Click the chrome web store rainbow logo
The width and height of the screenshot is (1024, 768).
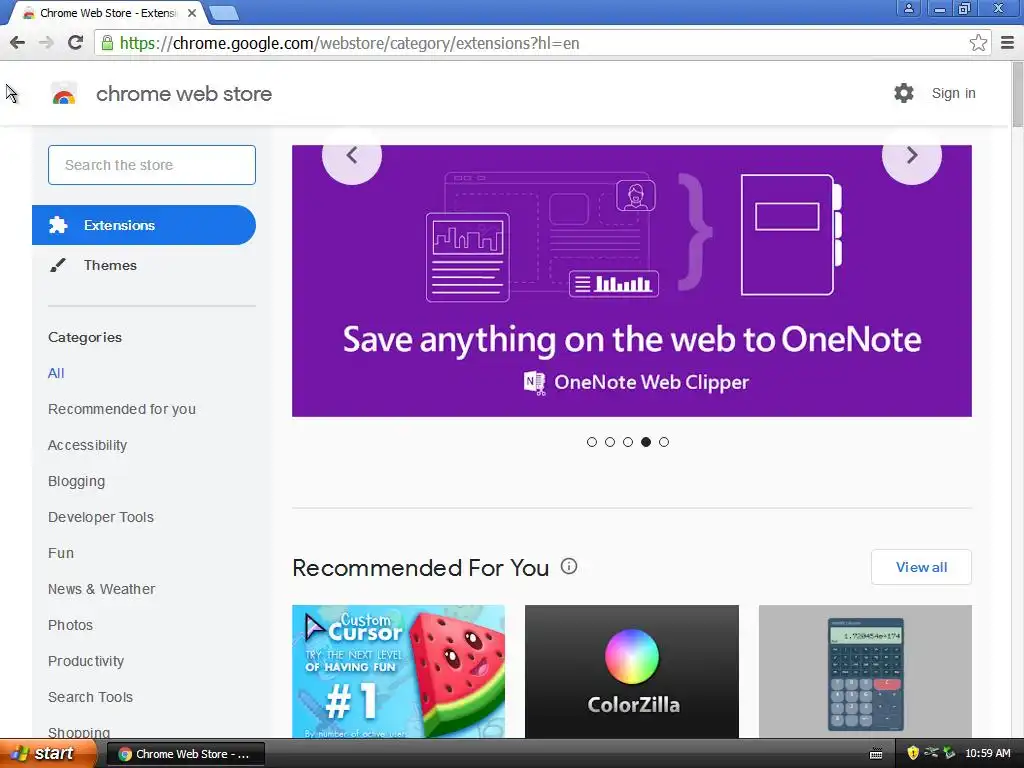64,94
